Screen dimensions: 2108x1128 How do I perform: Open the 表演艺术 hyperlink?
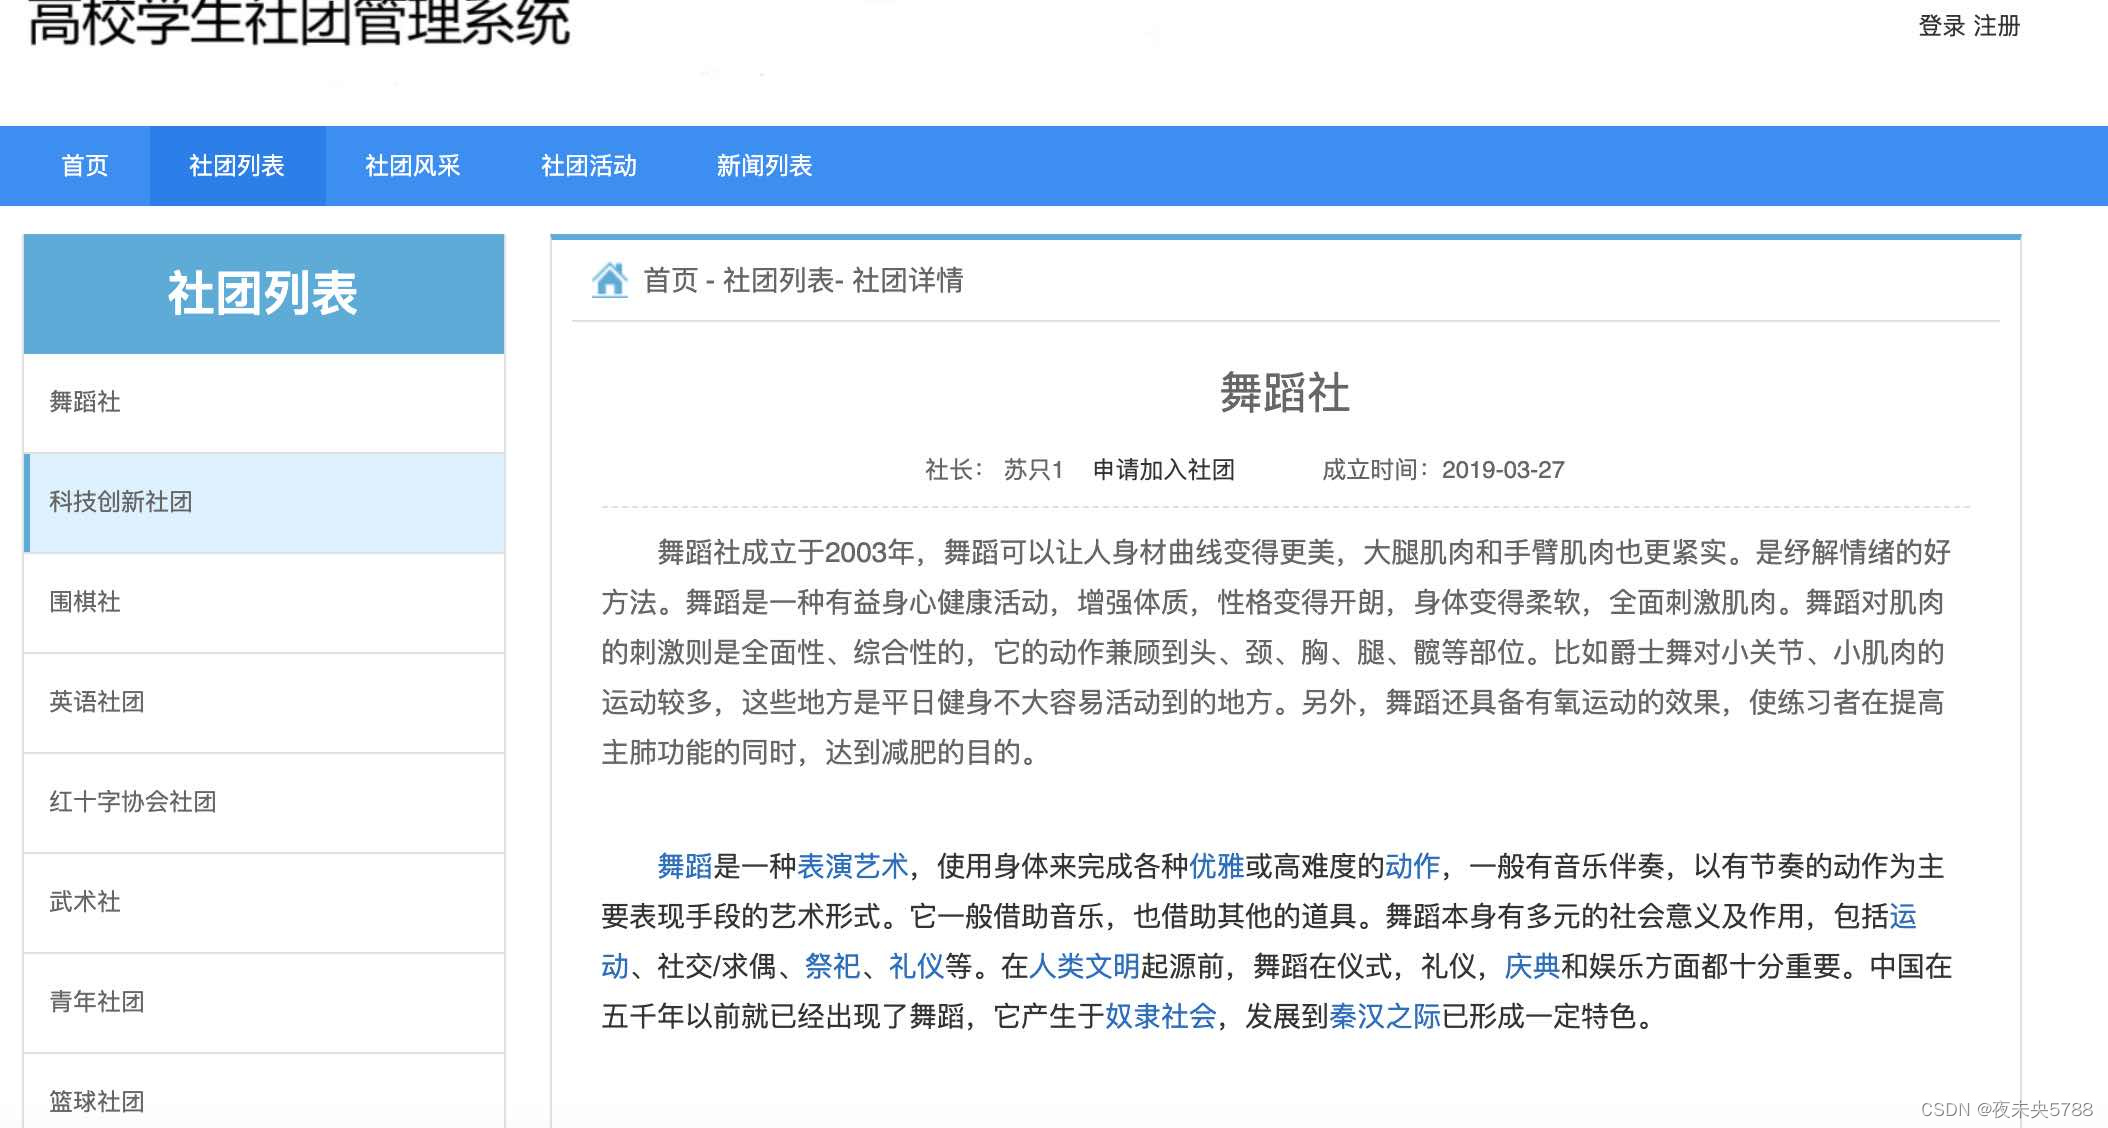tap(853, 866)
